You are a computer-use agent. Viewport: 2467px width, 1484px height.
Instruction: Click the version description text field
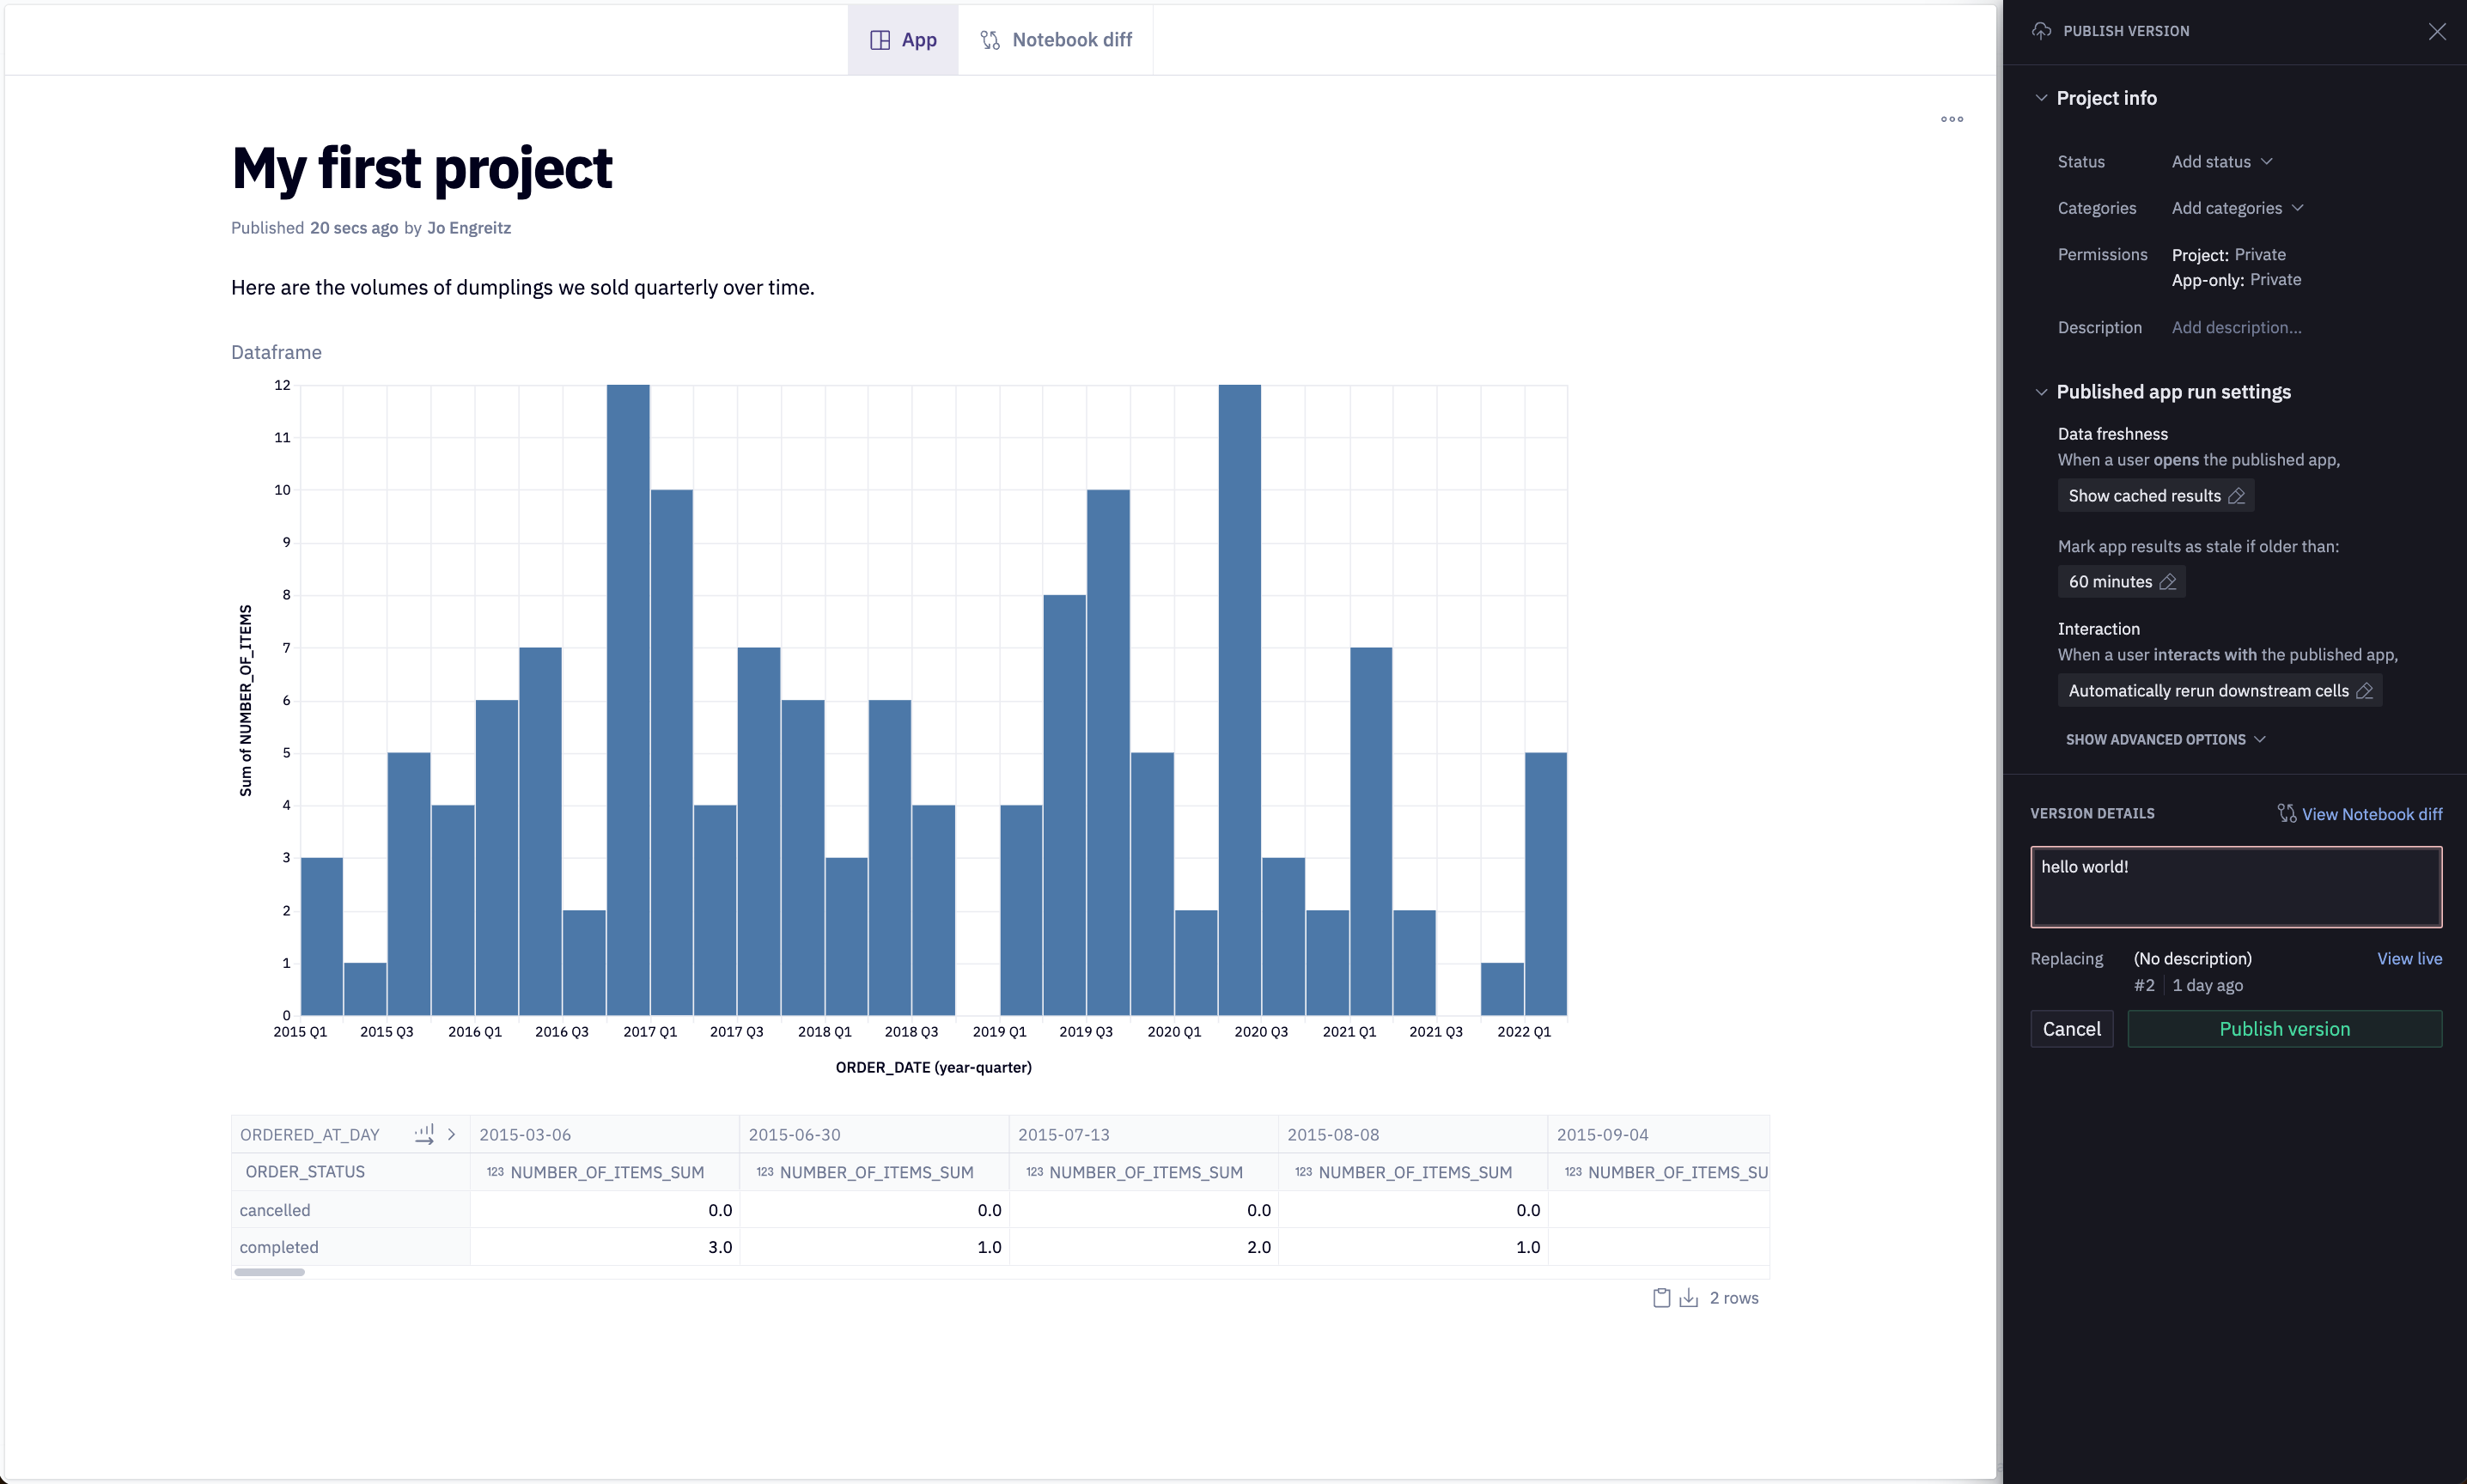[x=2236, y=888]
